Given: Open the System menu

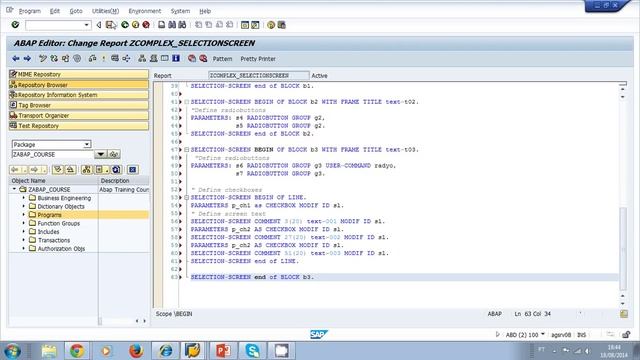Looking at the screenshot, I should click(x=180, y=11).
